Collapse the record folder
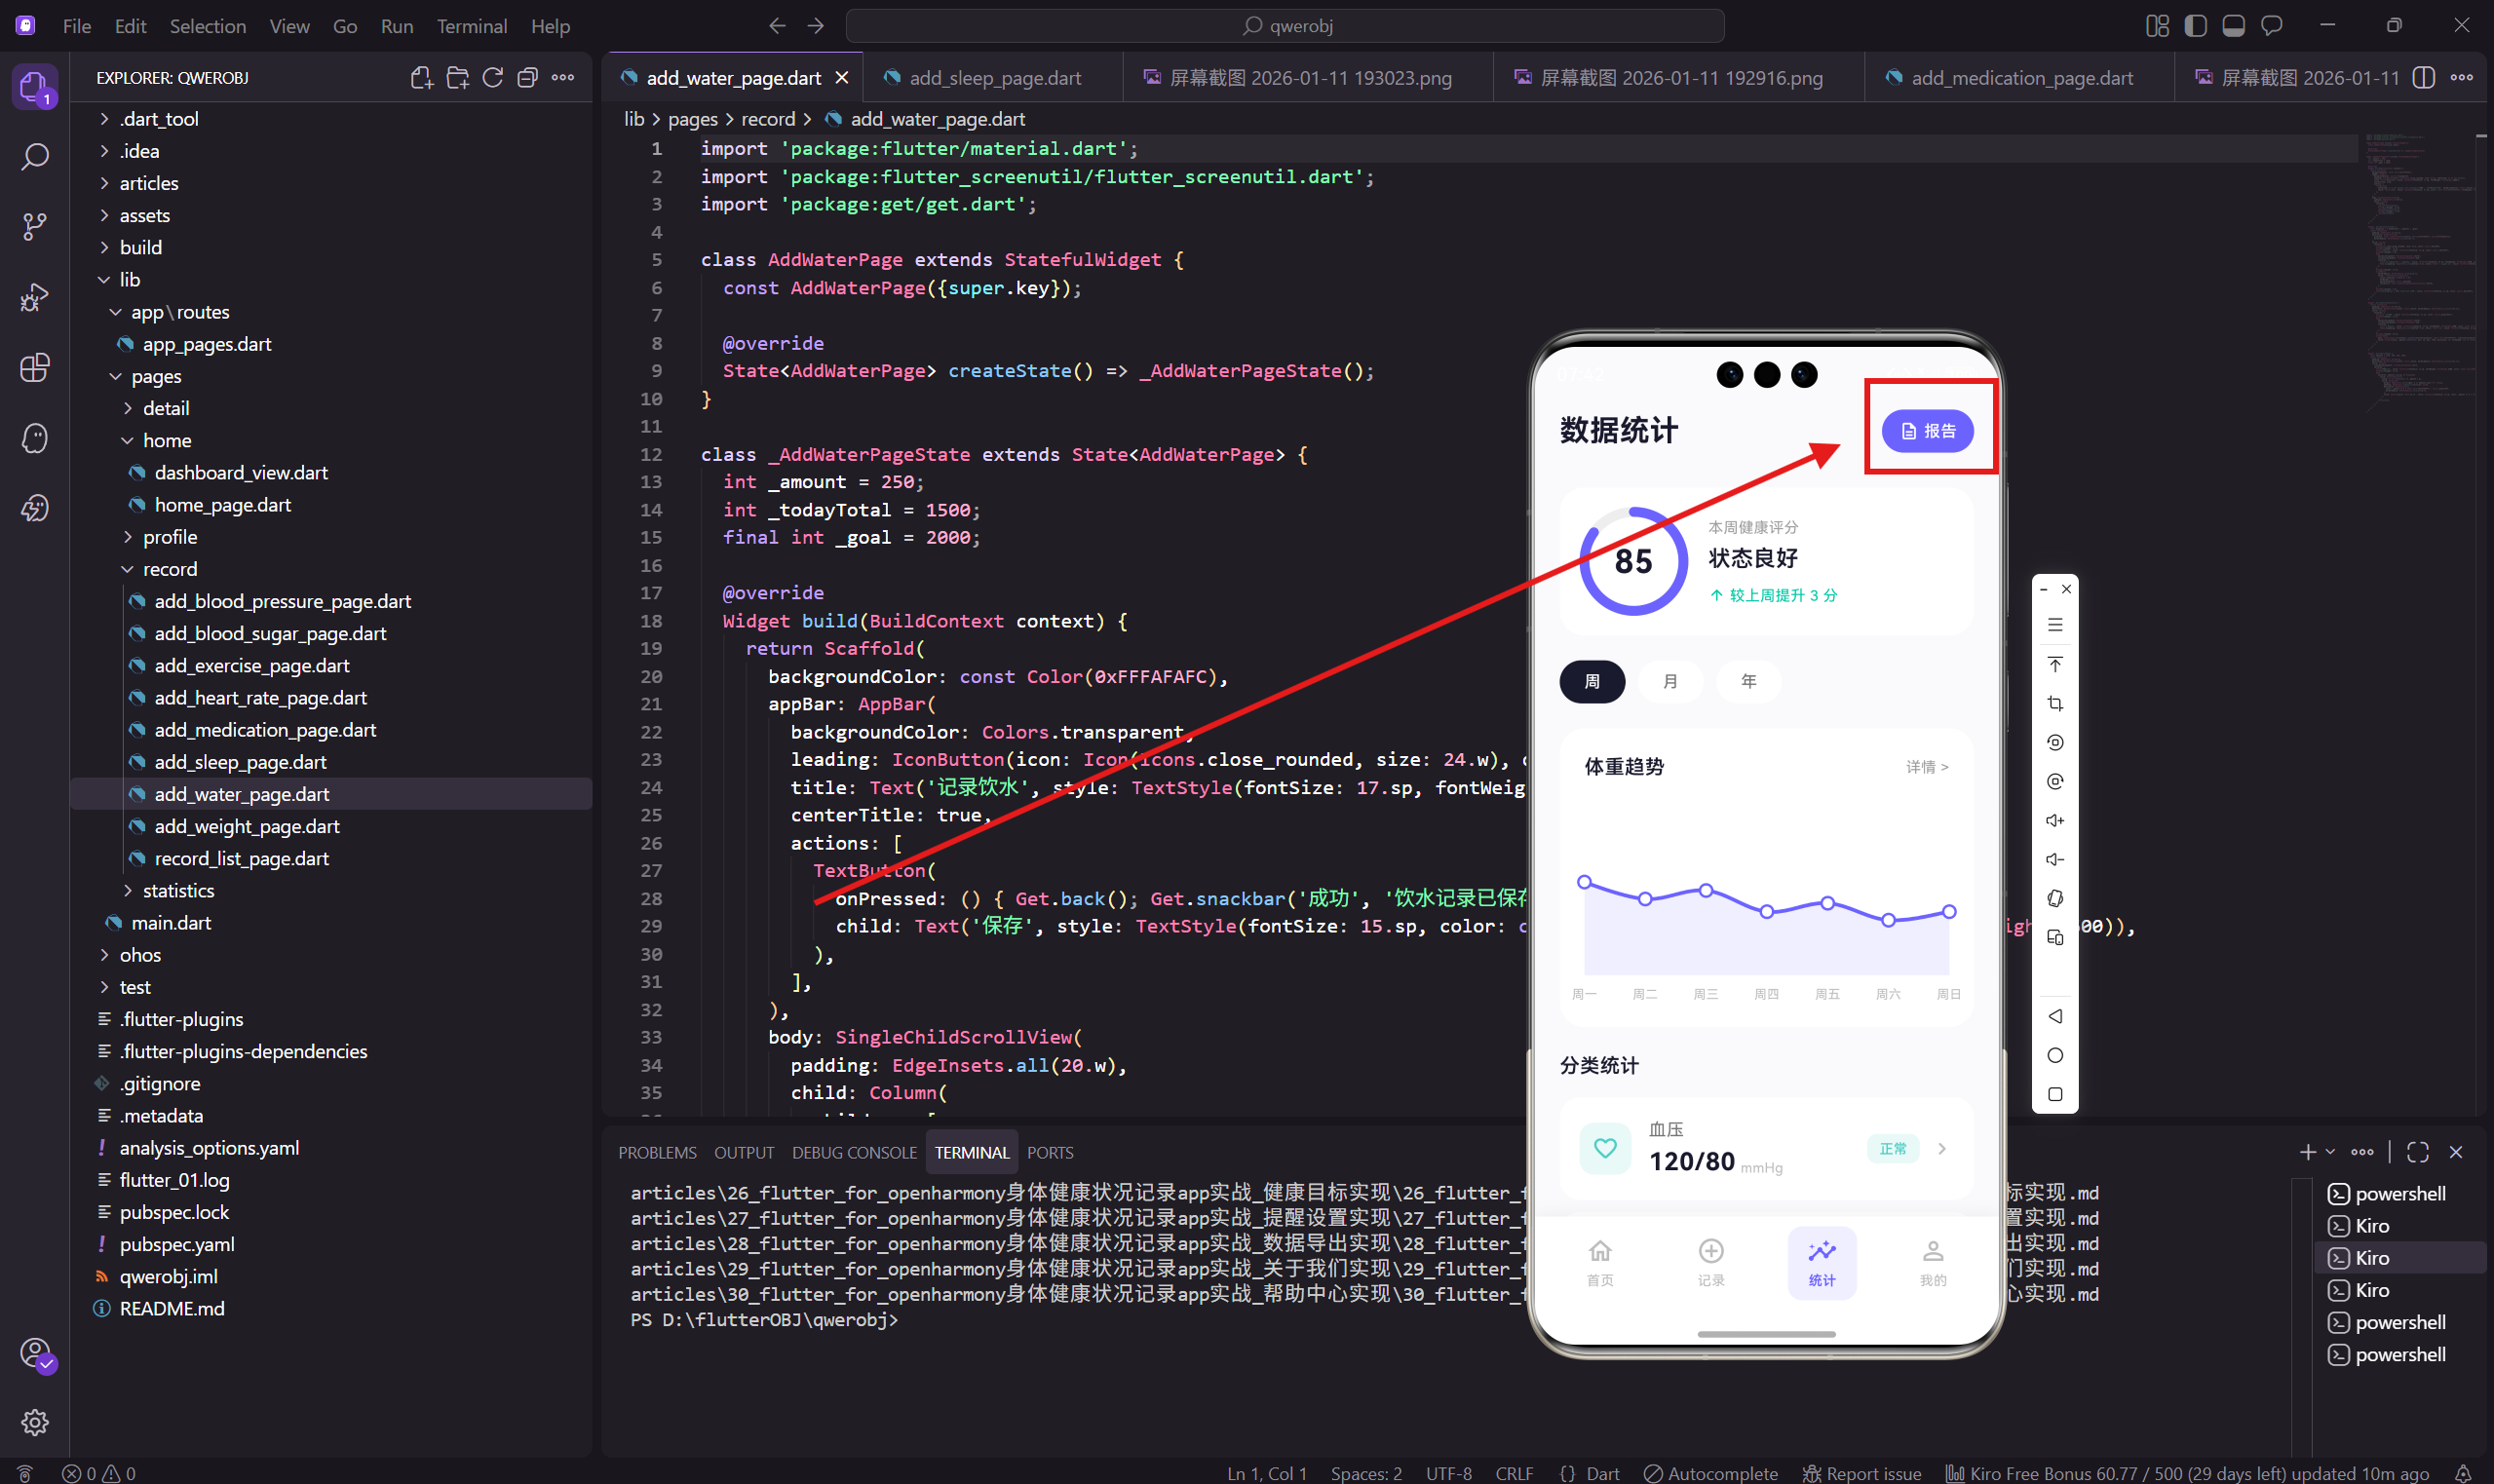The width and height of the screenshot is (2494, 1484). coord(170,569)
